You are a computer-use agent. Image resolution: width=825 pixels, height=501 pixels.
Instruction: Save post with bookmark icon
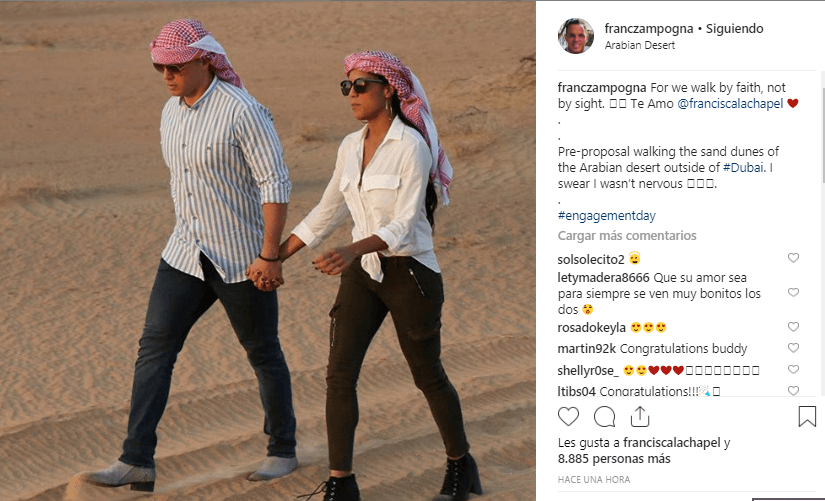click(807, 416)
